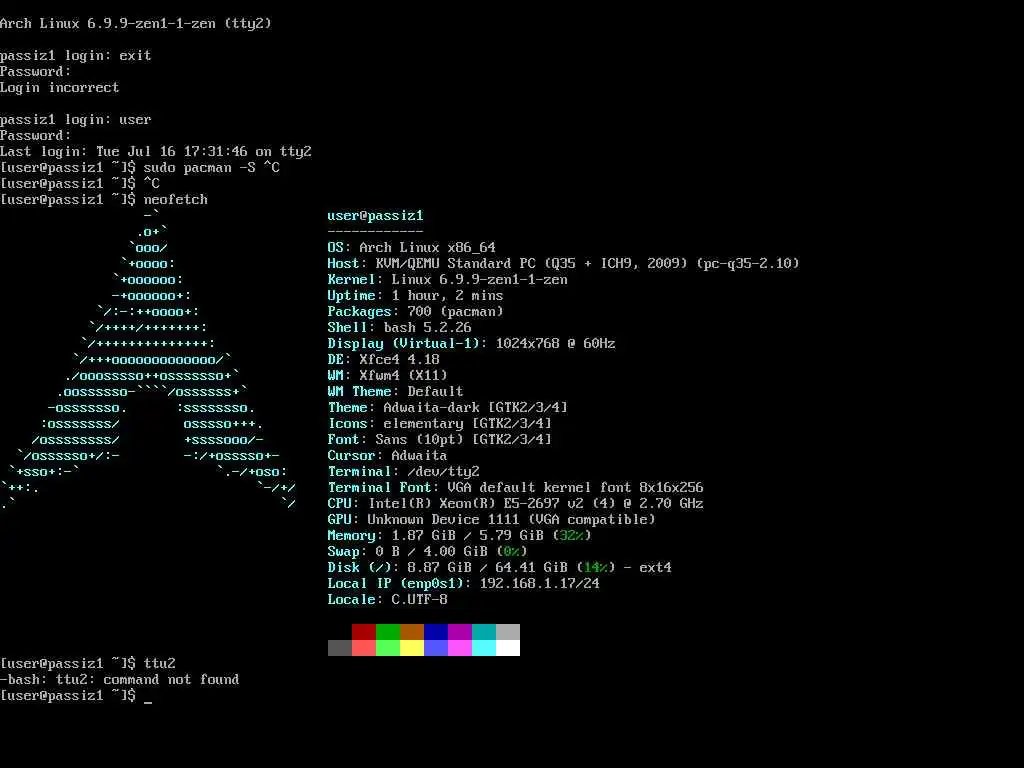This screenshot has width=1024, height=768.
Task: Click the 'Shell: bash 5.2.26' line
Action: click(x=400, y=328)
